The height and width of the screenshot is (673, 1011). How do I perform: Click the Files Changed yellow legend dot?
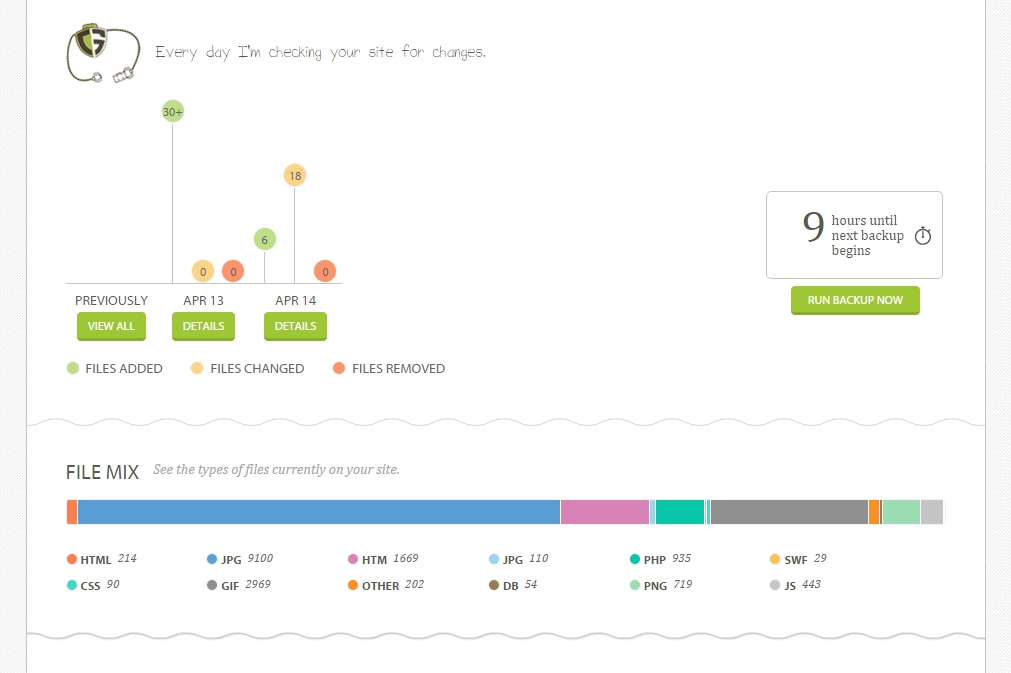(197, 368)
